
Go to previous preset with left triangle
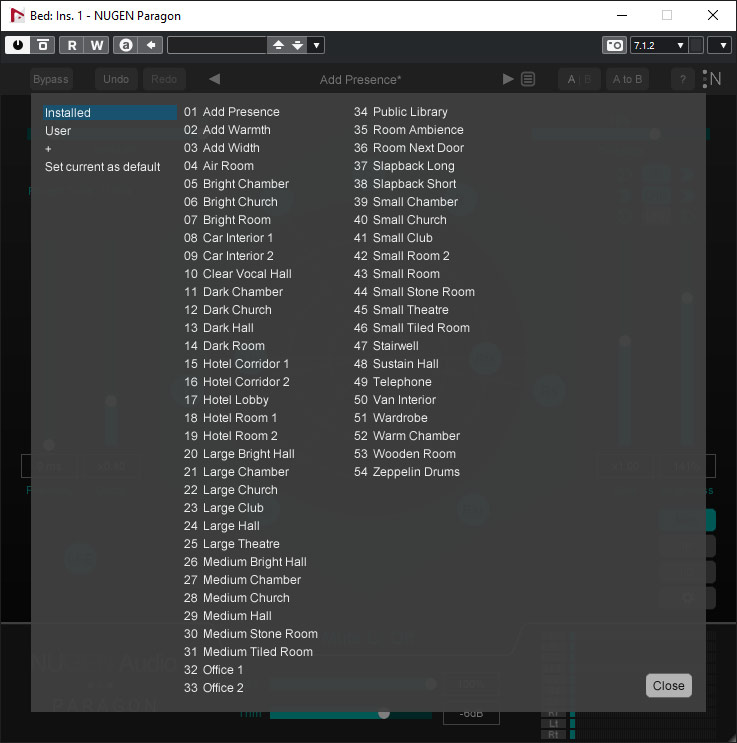pos(214,79)
